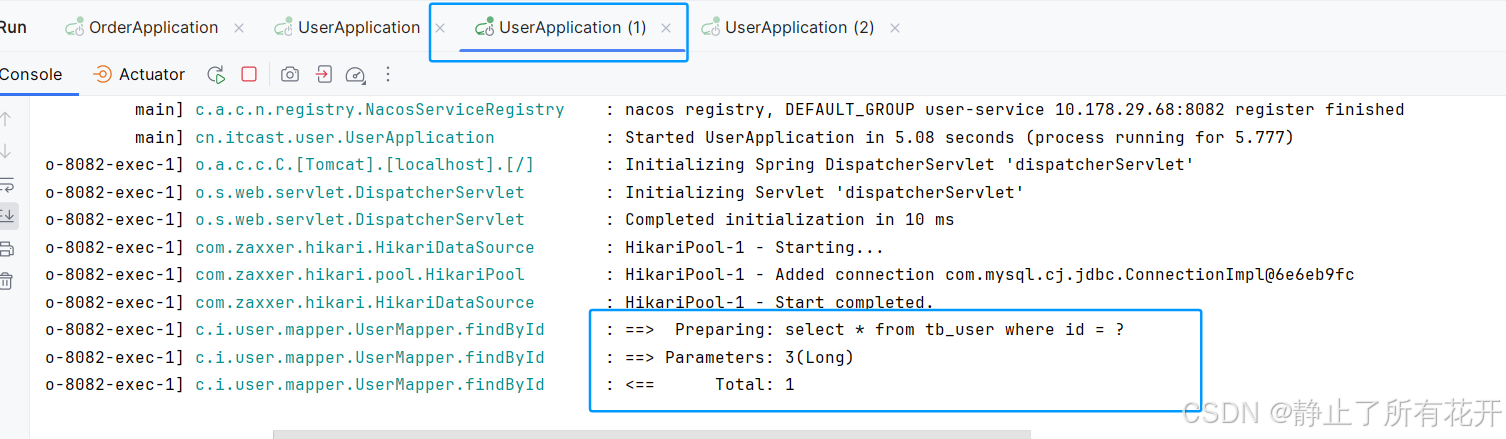Close the plain UserApplication tab
The width and height of the screenshot is (1506, 439).
click(x=441, y=28)
